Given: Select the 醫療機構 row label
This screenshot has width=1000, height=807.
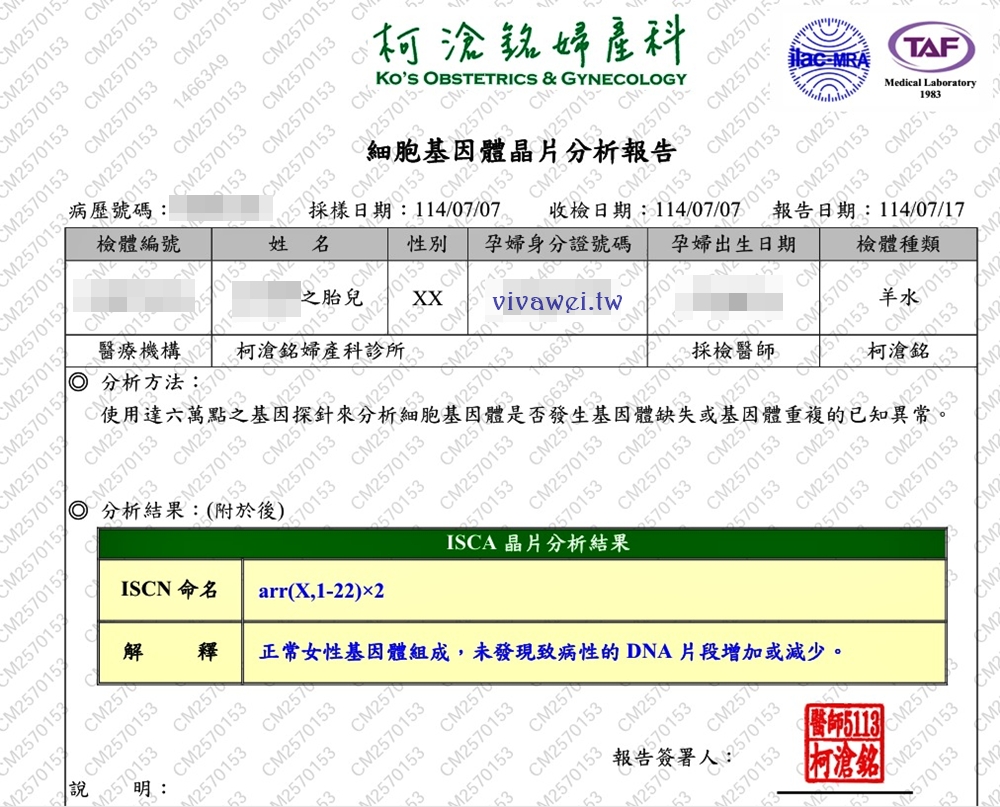Looking at the screenshot, I should tap(140, 350).
